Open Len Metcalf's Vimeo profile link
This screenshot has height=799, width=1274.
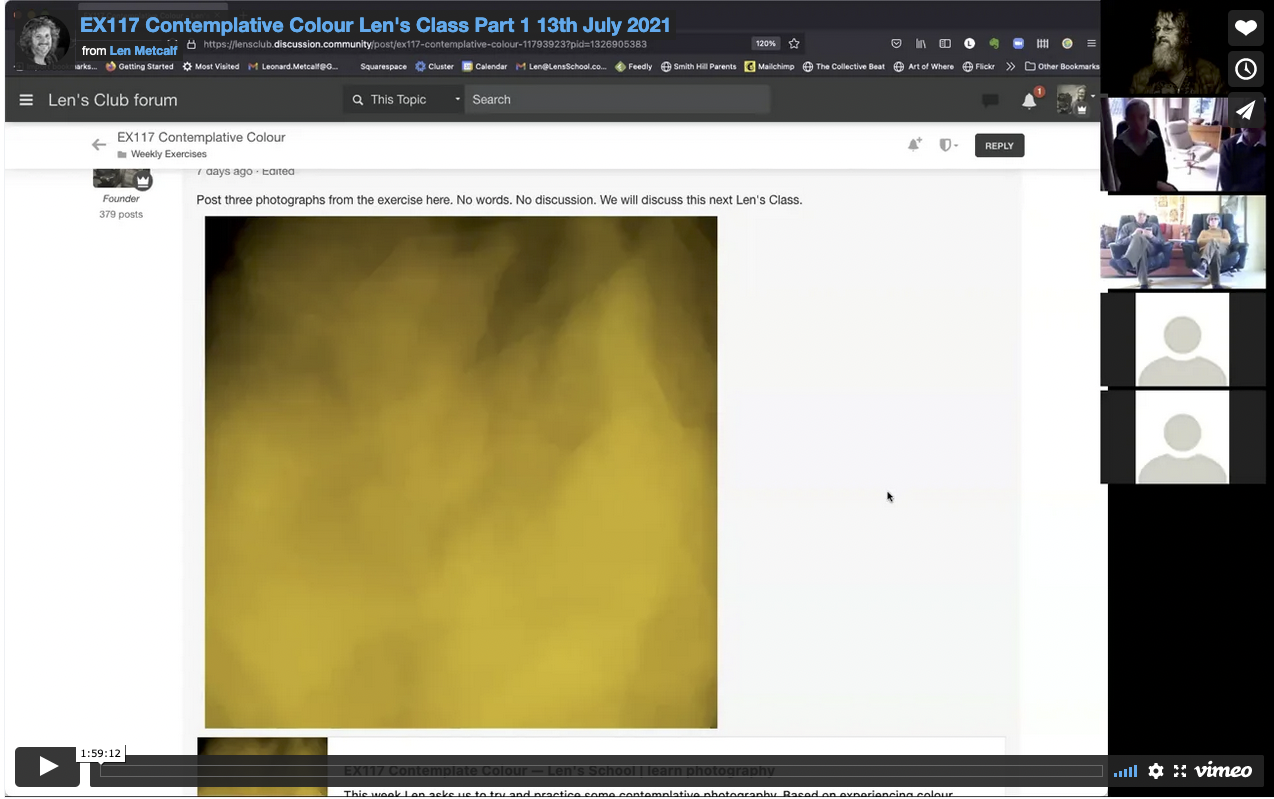click(x=143, y=51)
